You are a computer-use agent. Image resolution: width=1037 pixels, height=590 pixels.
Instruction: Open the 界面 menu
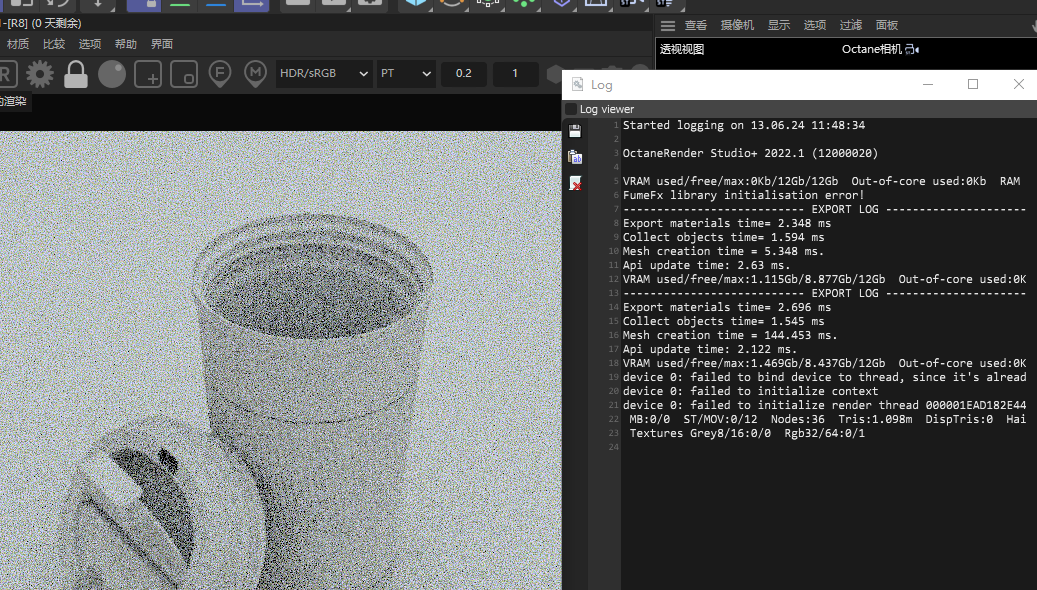(162, 44)
